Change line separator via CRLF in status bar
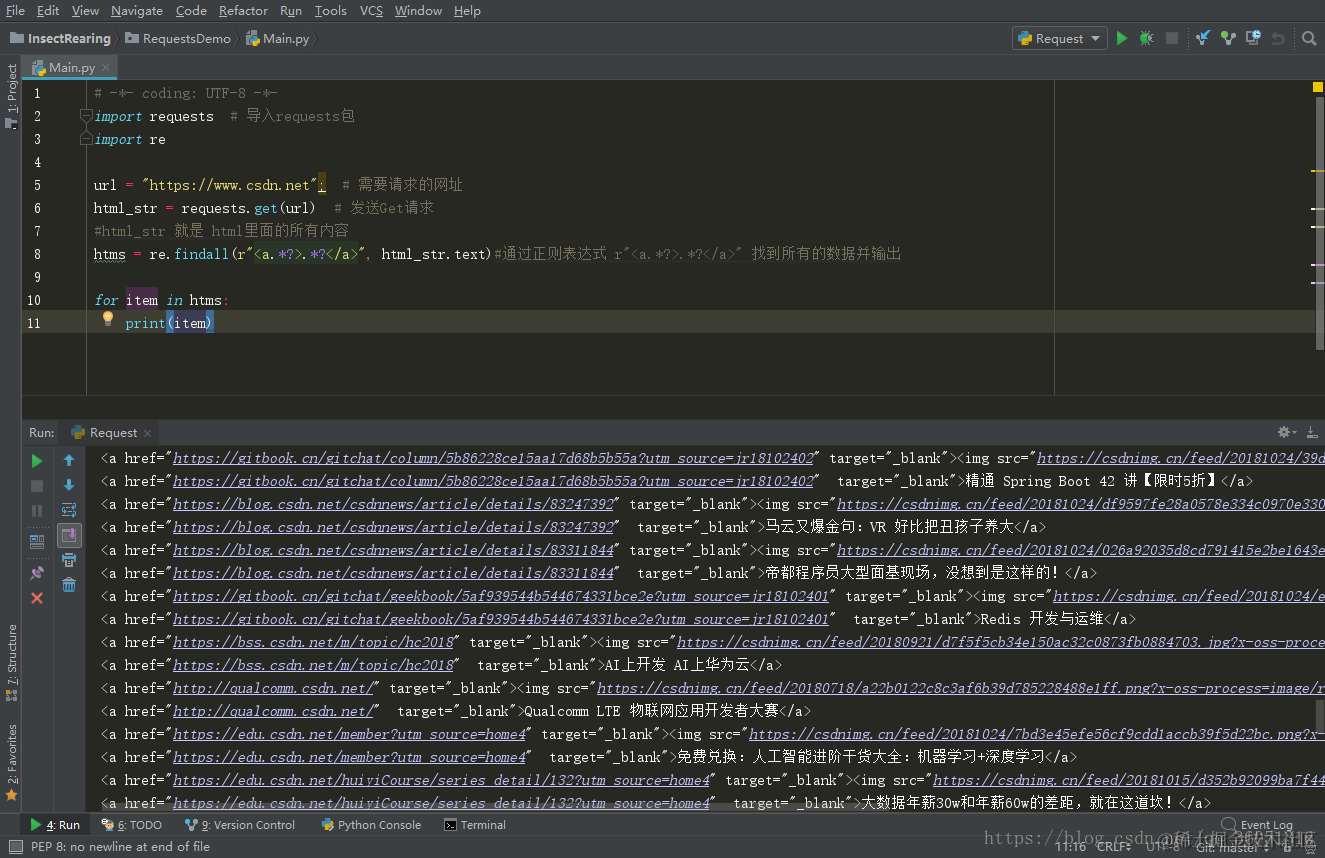Image resolution: width=1325 pixels, height=858 pixels. pyautogui.click(x=1113, y=847)
